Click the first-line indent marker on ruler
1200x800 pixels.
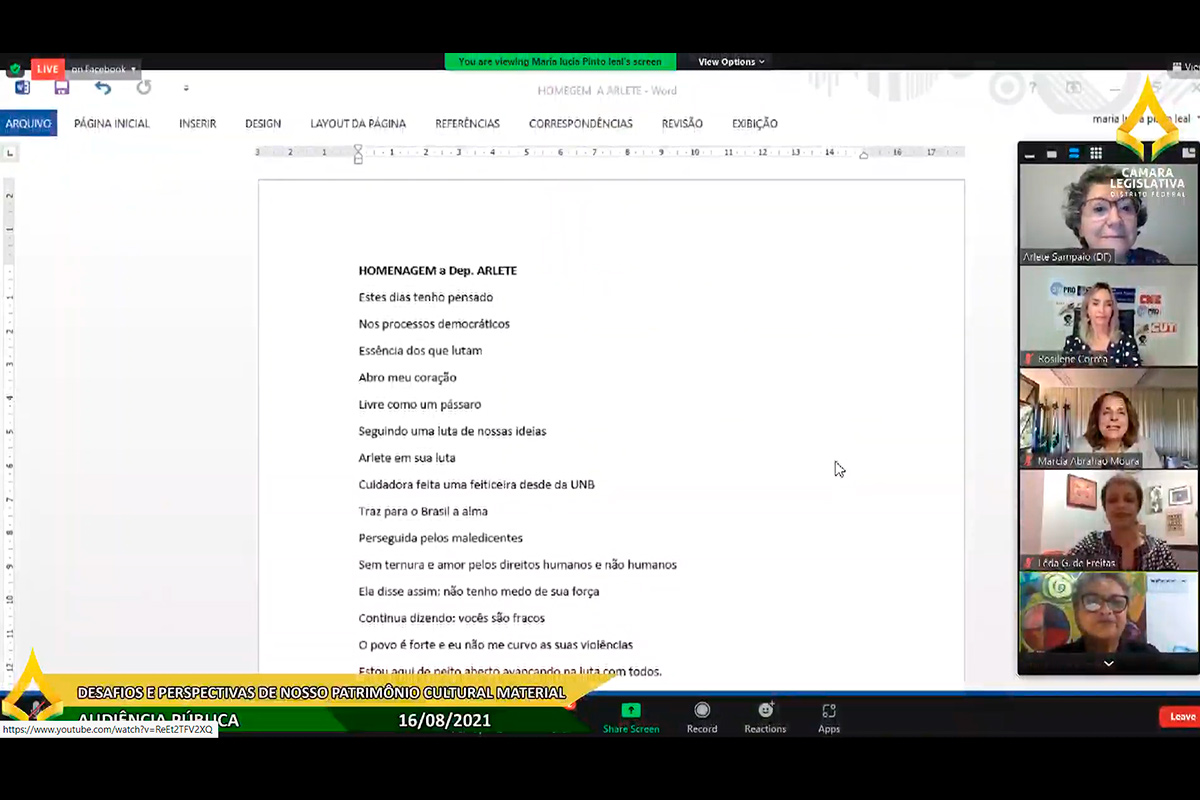[x=358, y=149]
